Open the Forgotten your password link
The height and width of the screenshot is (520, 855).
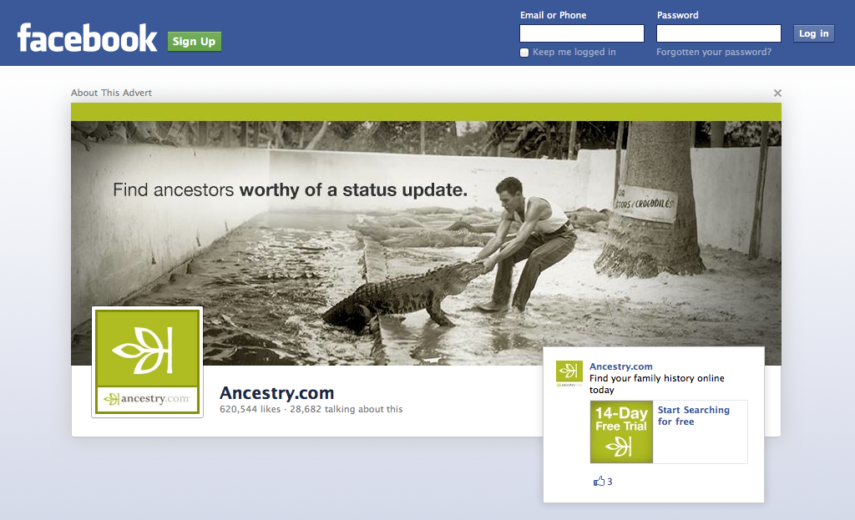(x=713, y=52)
